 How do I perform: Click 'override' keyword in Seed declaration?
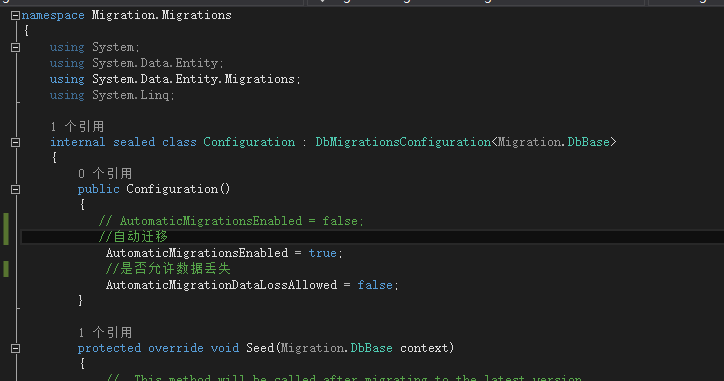pyautogui.click(x=175, y=348)
